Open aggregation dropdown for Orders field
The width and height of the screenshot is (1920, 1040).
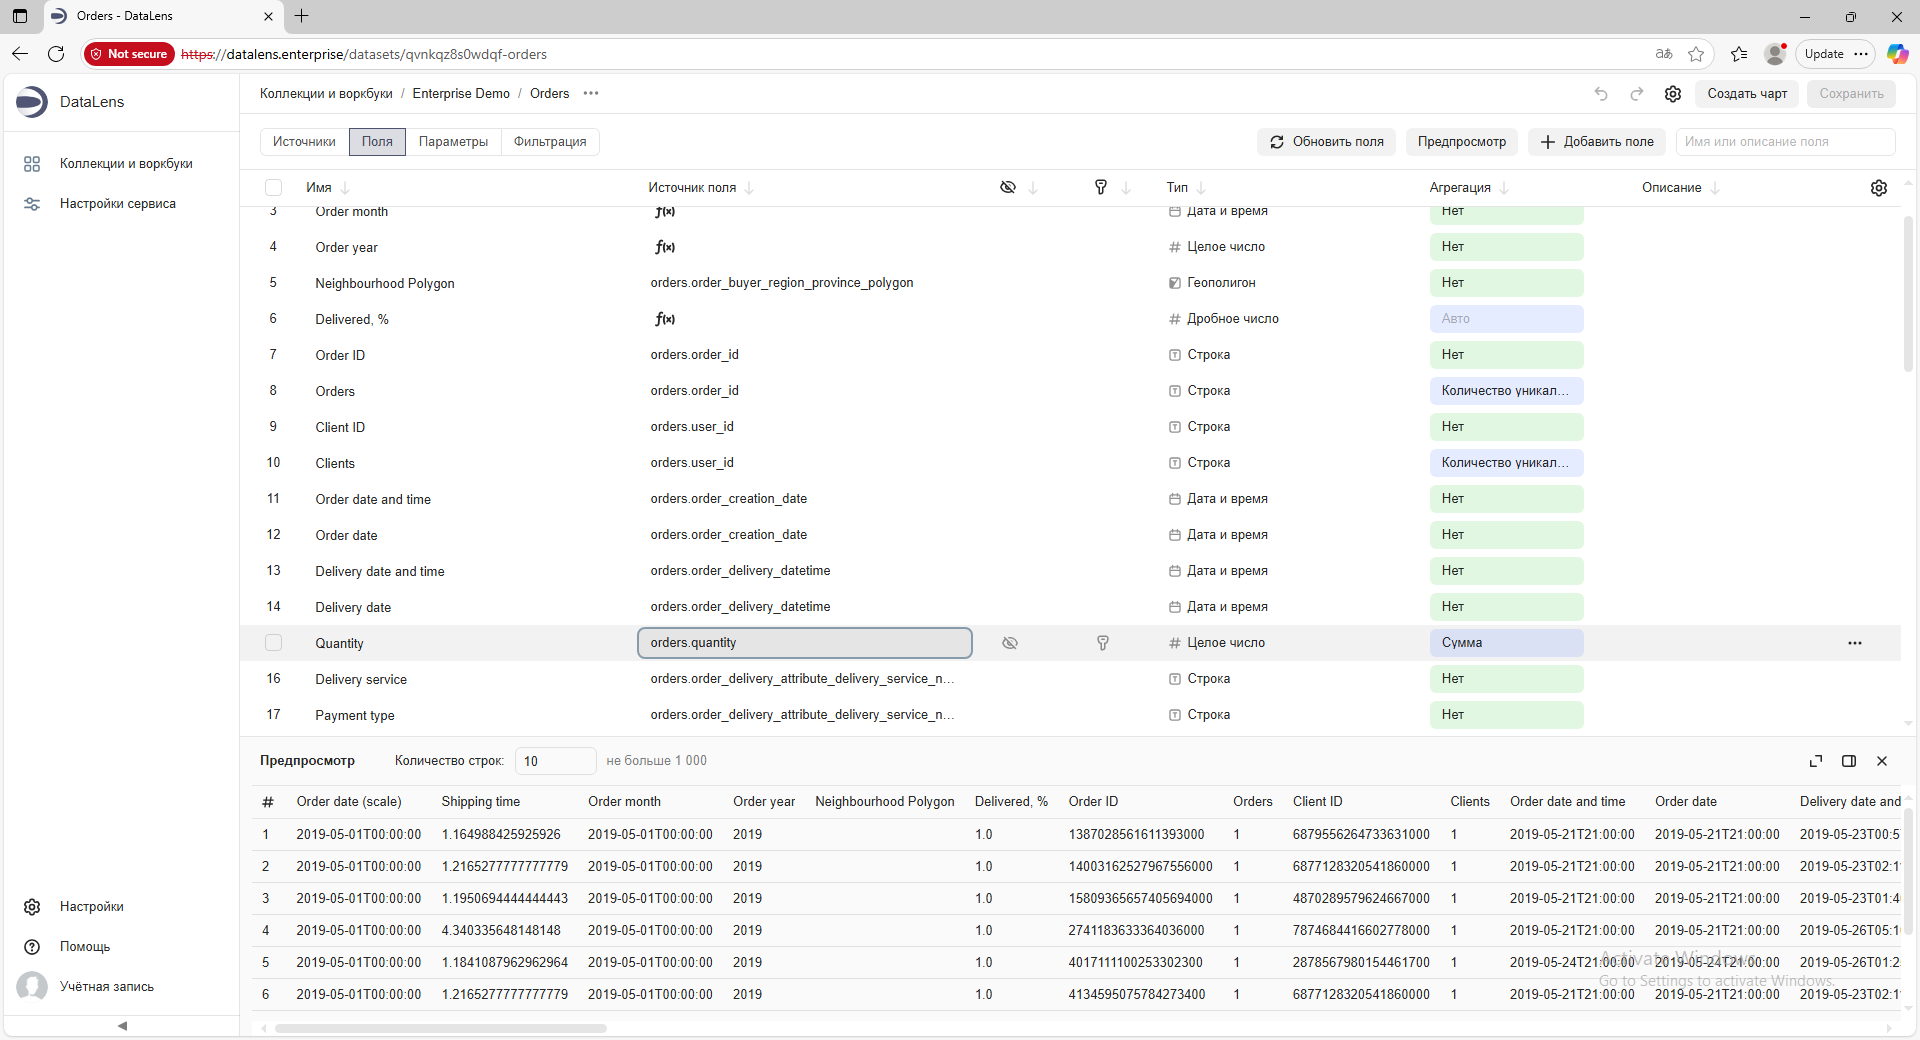(1506, 391)
